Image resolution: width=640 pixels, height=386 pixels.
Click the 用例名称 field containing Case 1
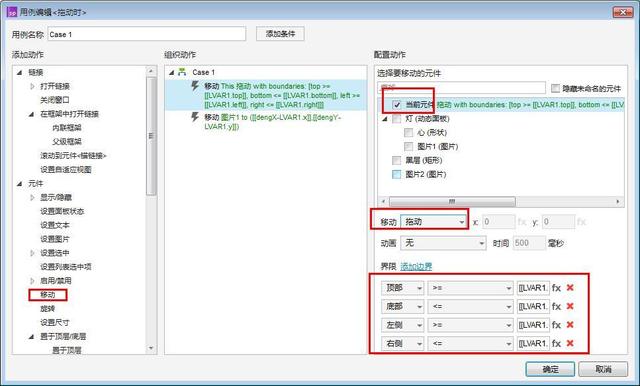[147, 34]
